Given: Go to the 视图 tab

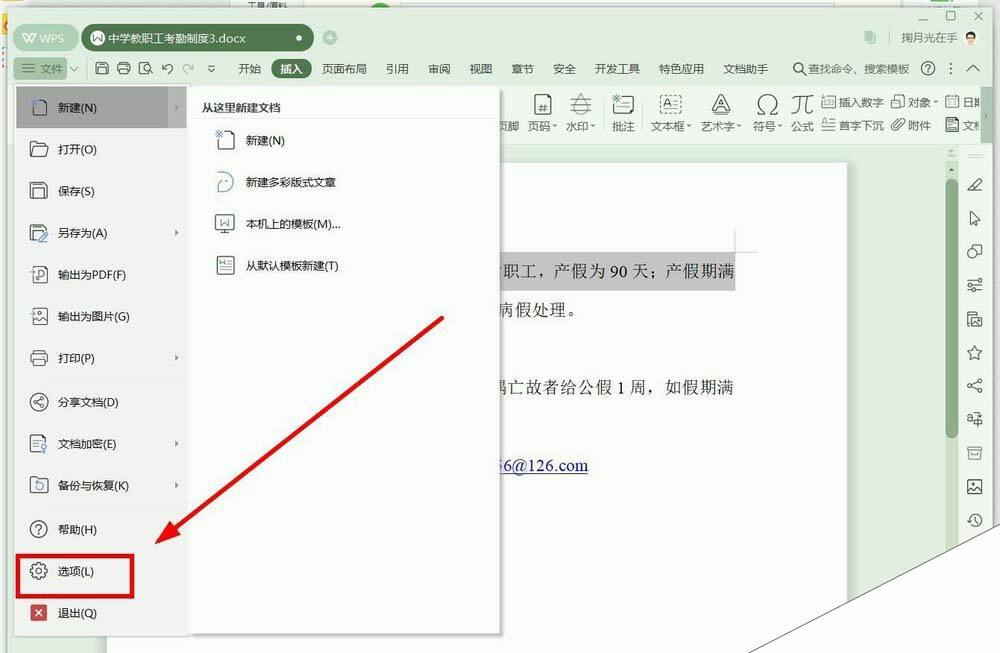Looking at the screenshot, I should (x=481, y=69).
